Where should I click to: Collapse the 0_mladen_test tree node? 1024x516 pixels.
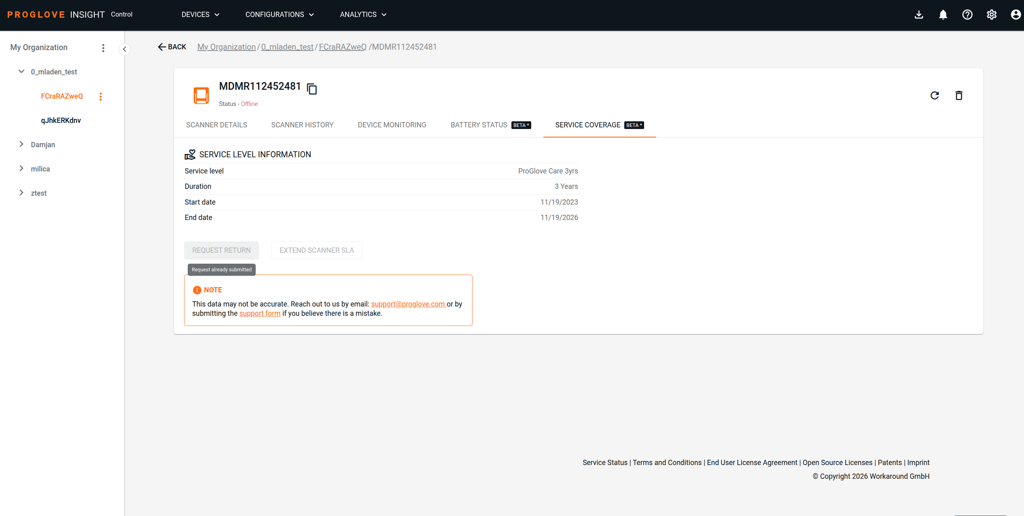tap(21, 72)
